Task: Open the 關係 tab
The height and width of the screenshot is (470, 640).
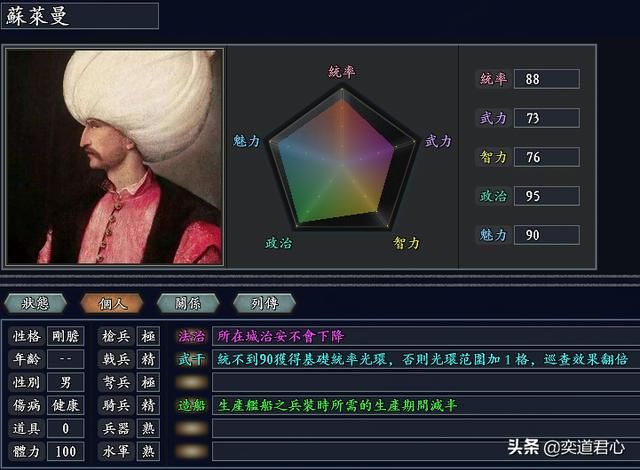Action: click(188, 303)
